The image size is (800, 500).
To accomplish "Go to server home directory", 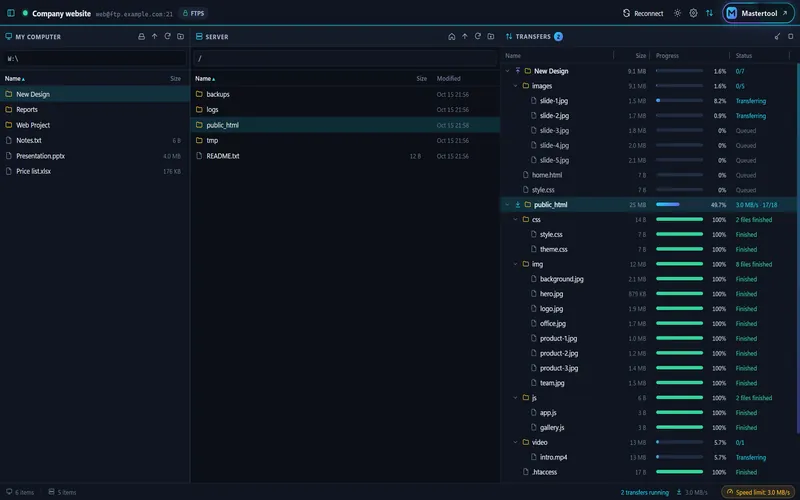I will pyautogui.click(x=452, y=37).
